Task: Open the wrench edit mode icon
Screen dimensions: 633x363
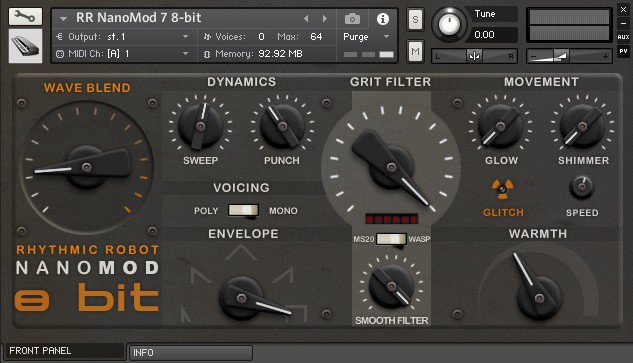Action: pos(25,16)
